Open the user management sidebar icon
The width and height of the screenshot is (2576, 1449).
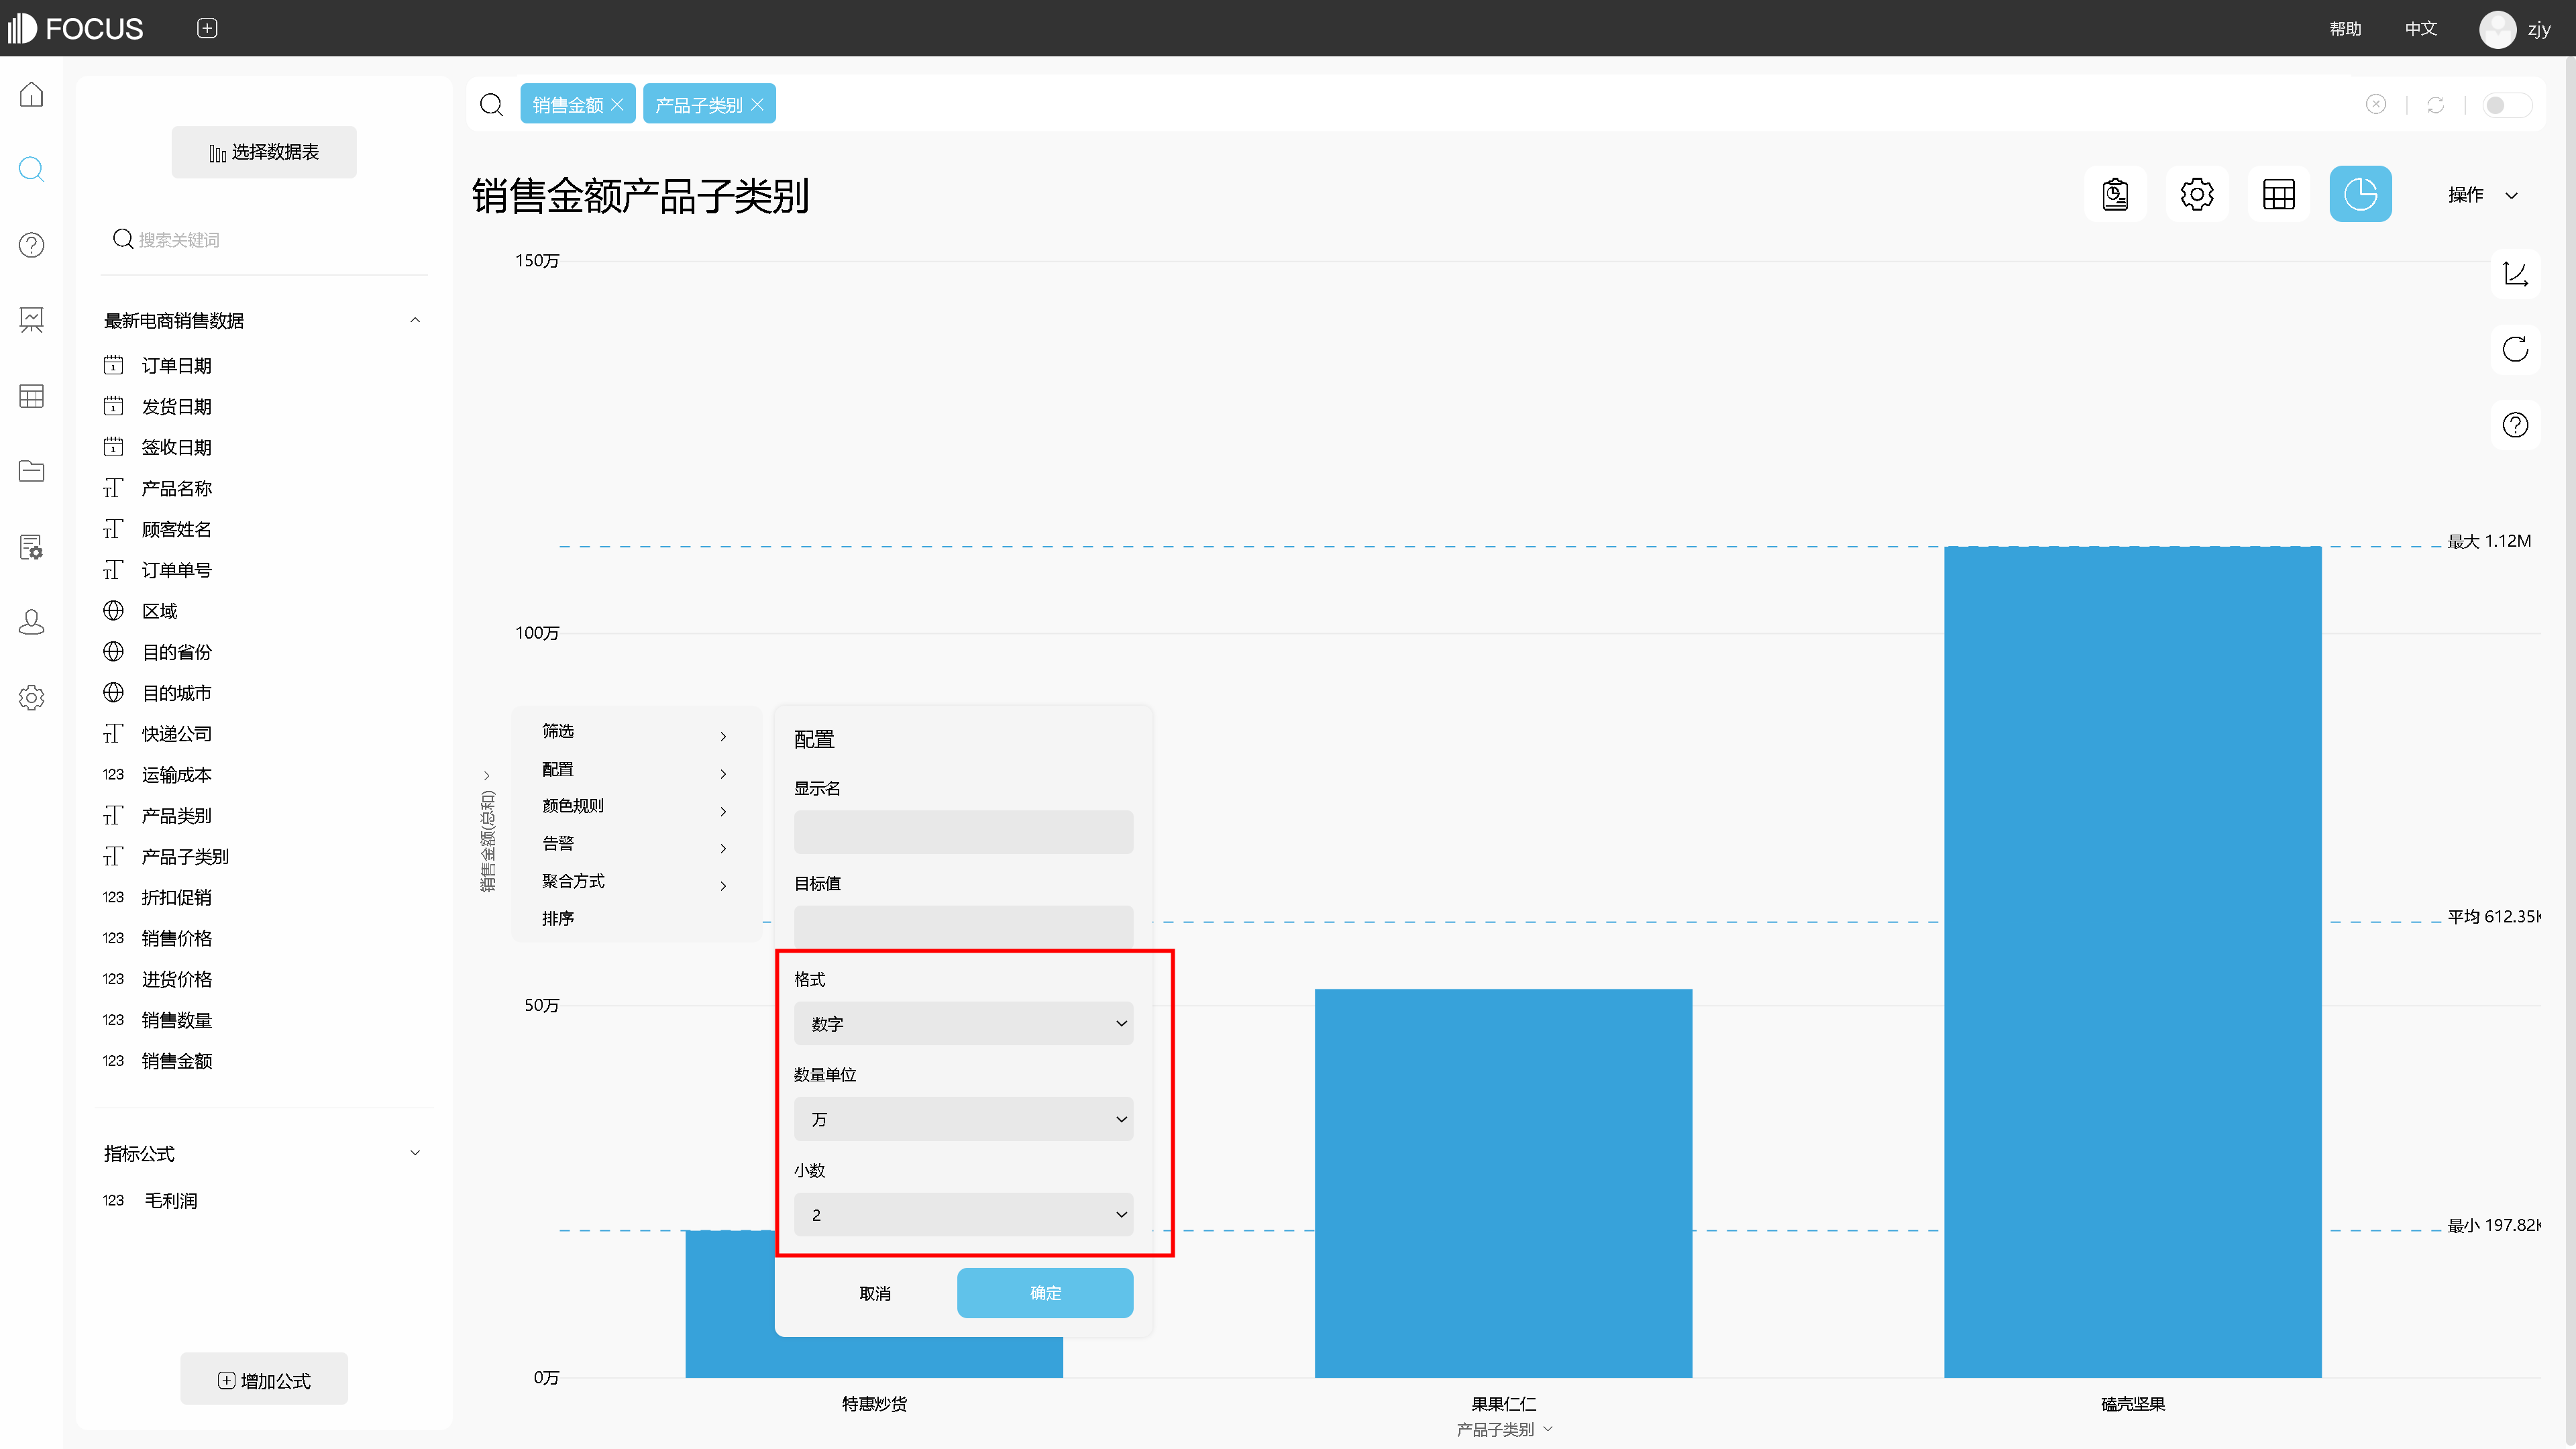point(32,622)
